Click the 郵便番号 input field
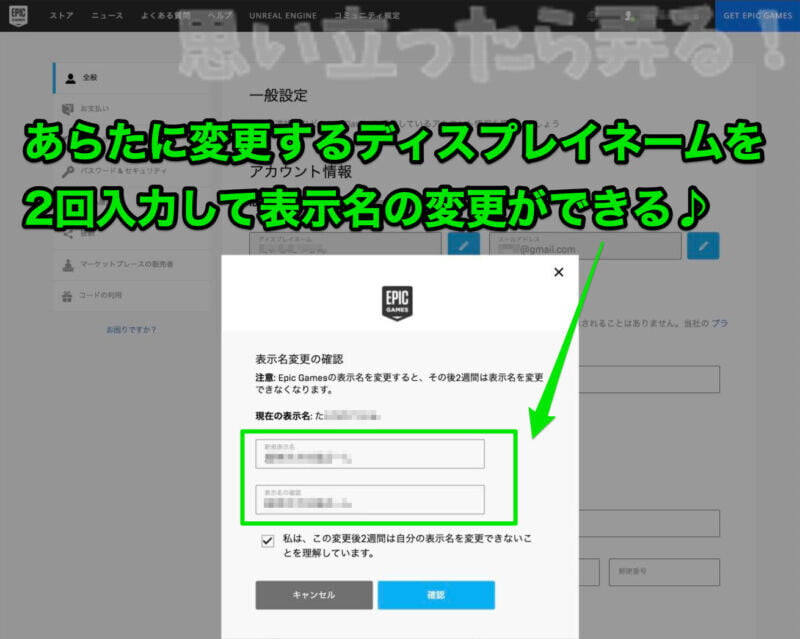This screenshot has width=800, height=639. tap(664, 572)
